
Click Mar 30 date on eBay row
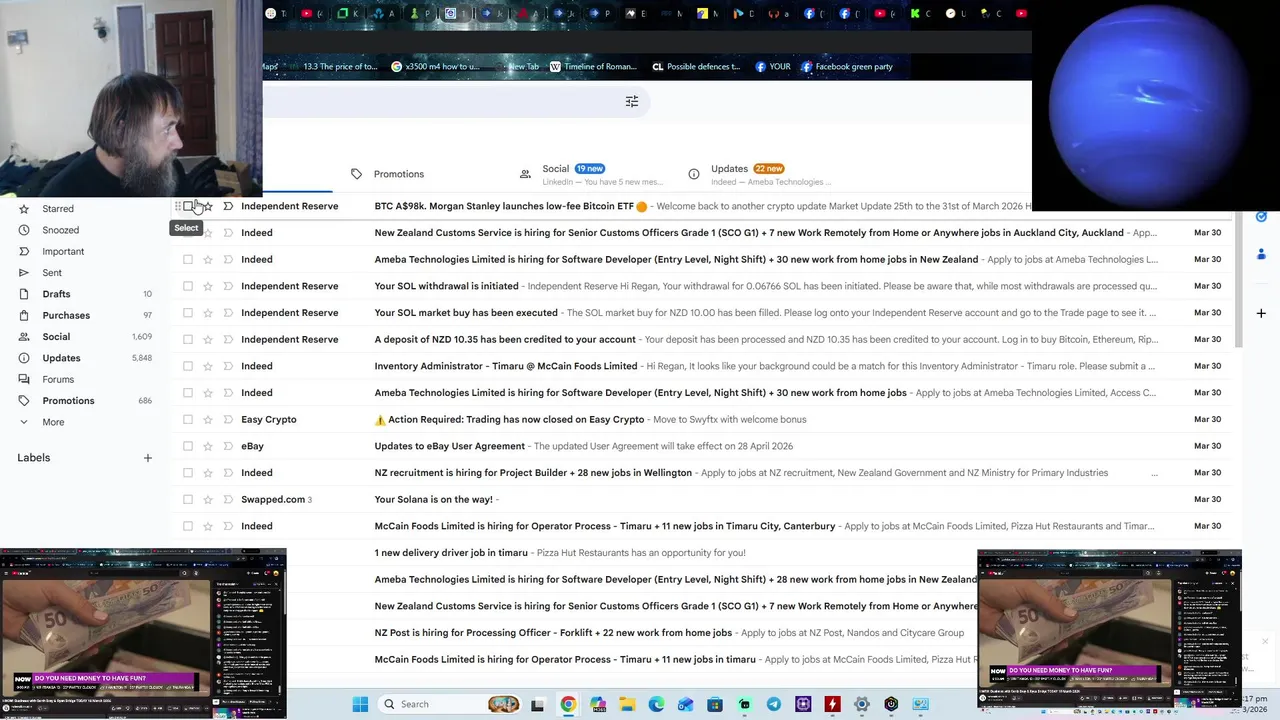click(1207, 446)
